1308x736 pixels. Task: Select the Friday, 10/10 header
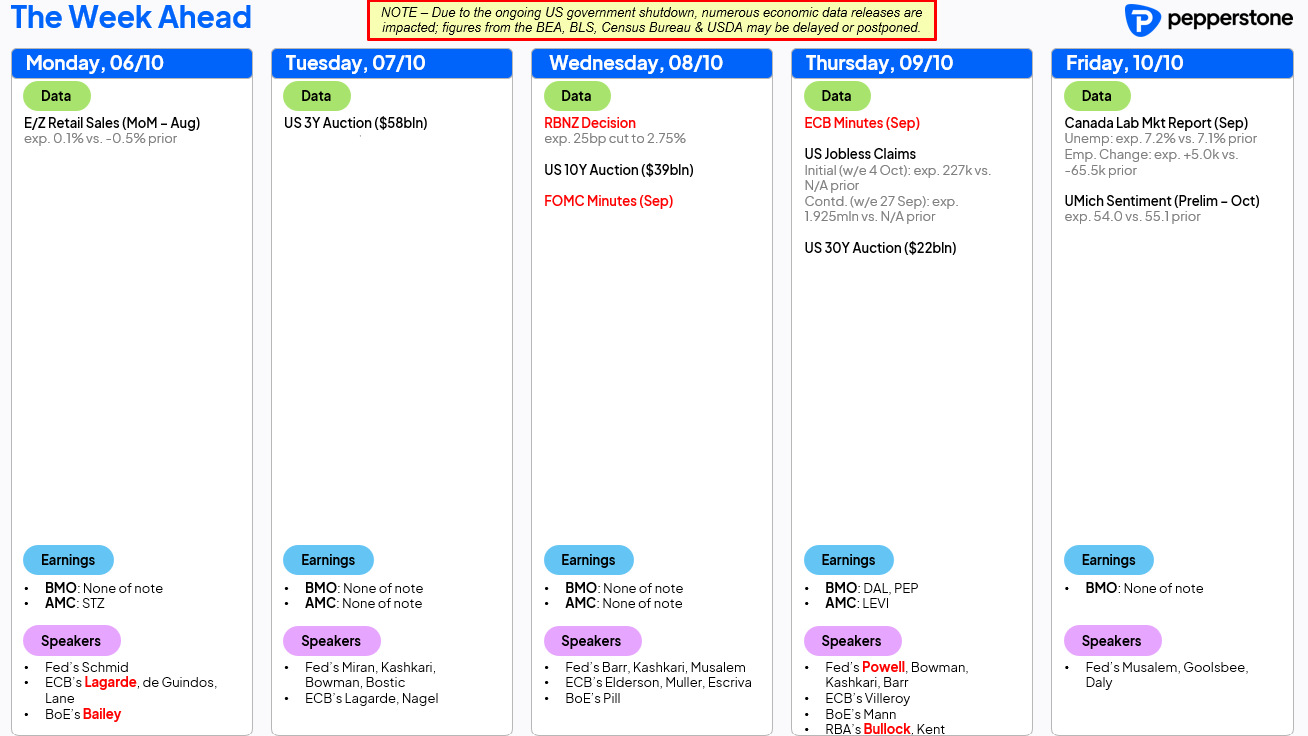click(x=1172, y=63)
